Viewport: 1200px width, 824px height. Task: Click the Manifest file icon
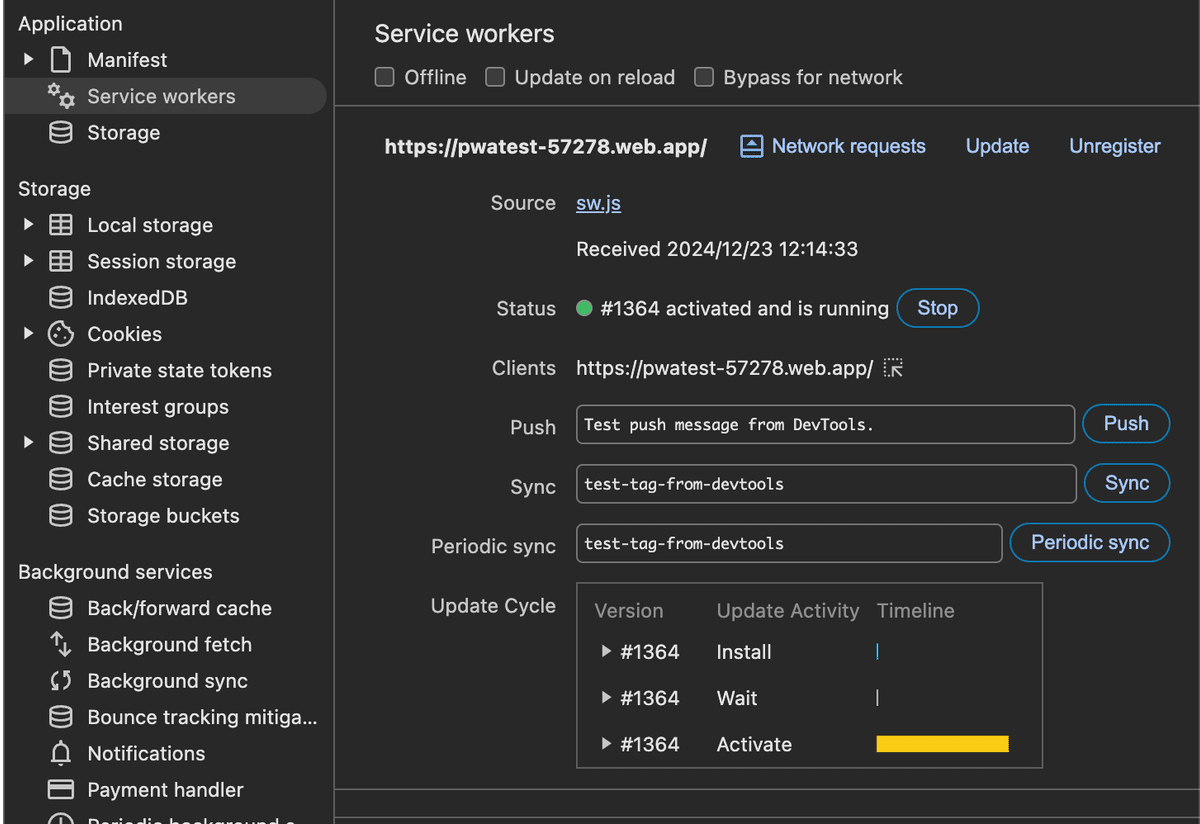click(61, 60)
